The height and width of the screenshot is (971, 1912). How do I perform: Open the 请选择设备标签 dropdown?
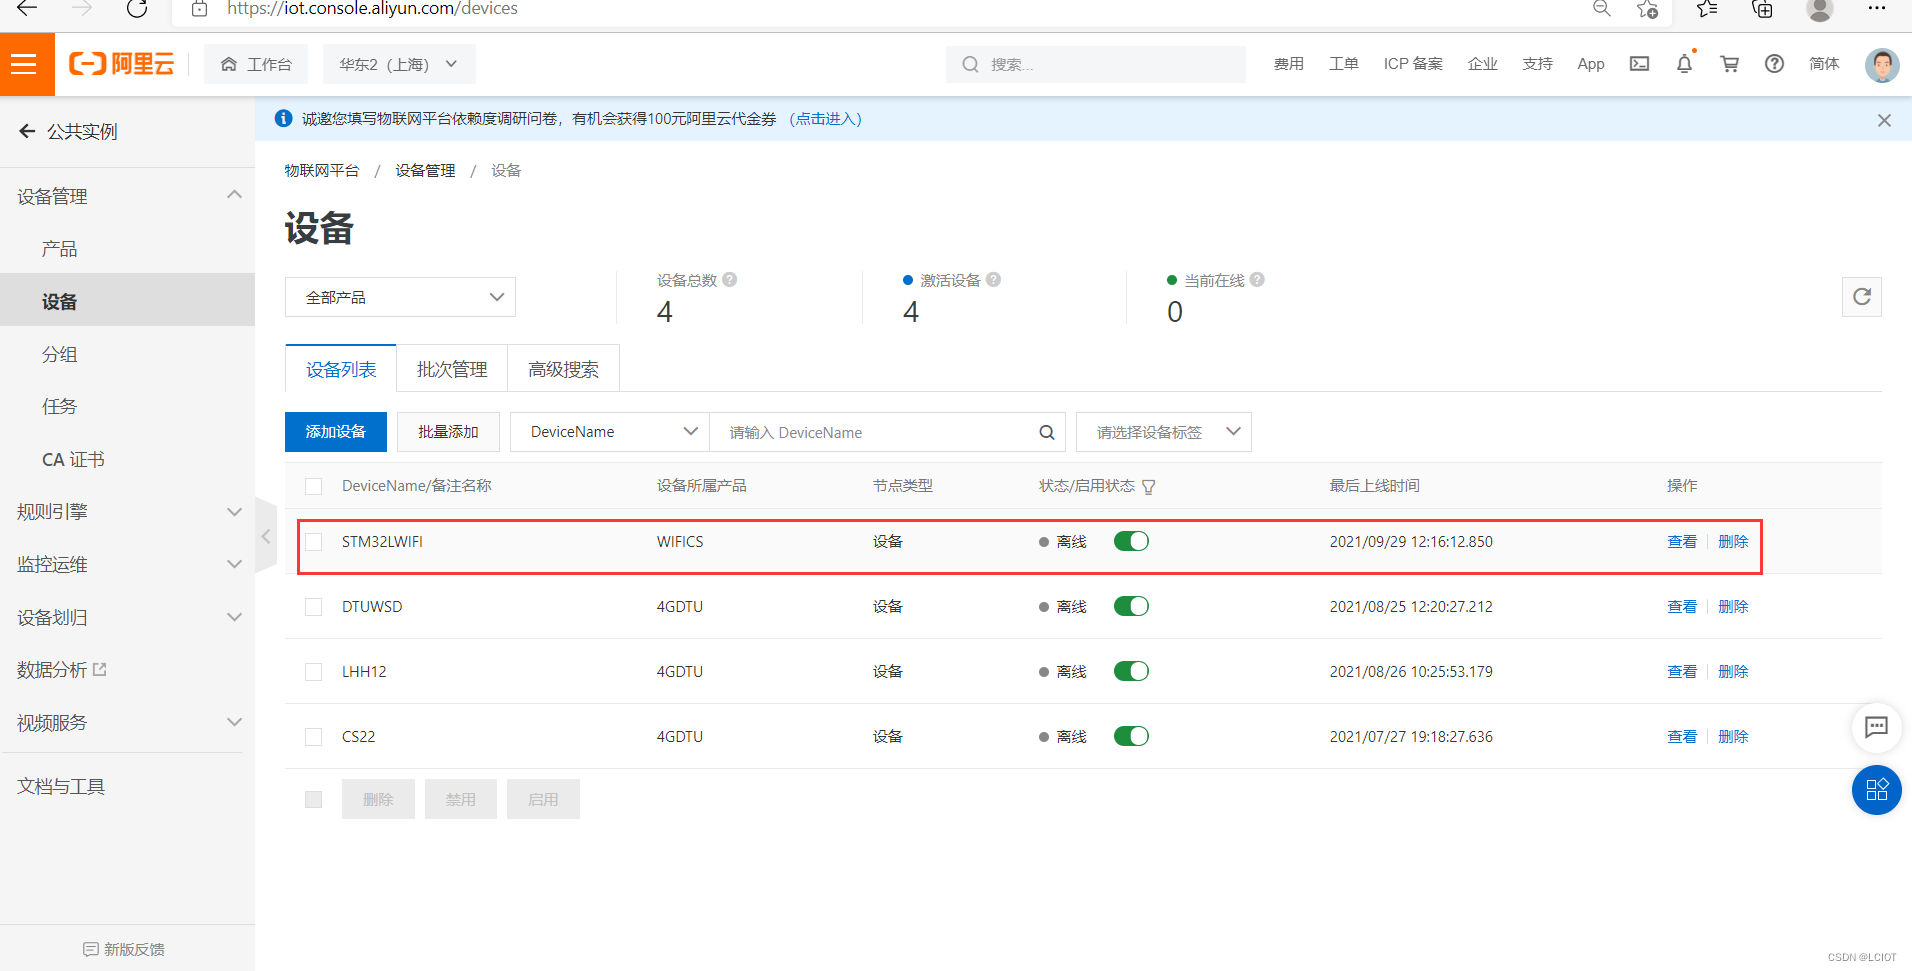tap(1163, 432)
